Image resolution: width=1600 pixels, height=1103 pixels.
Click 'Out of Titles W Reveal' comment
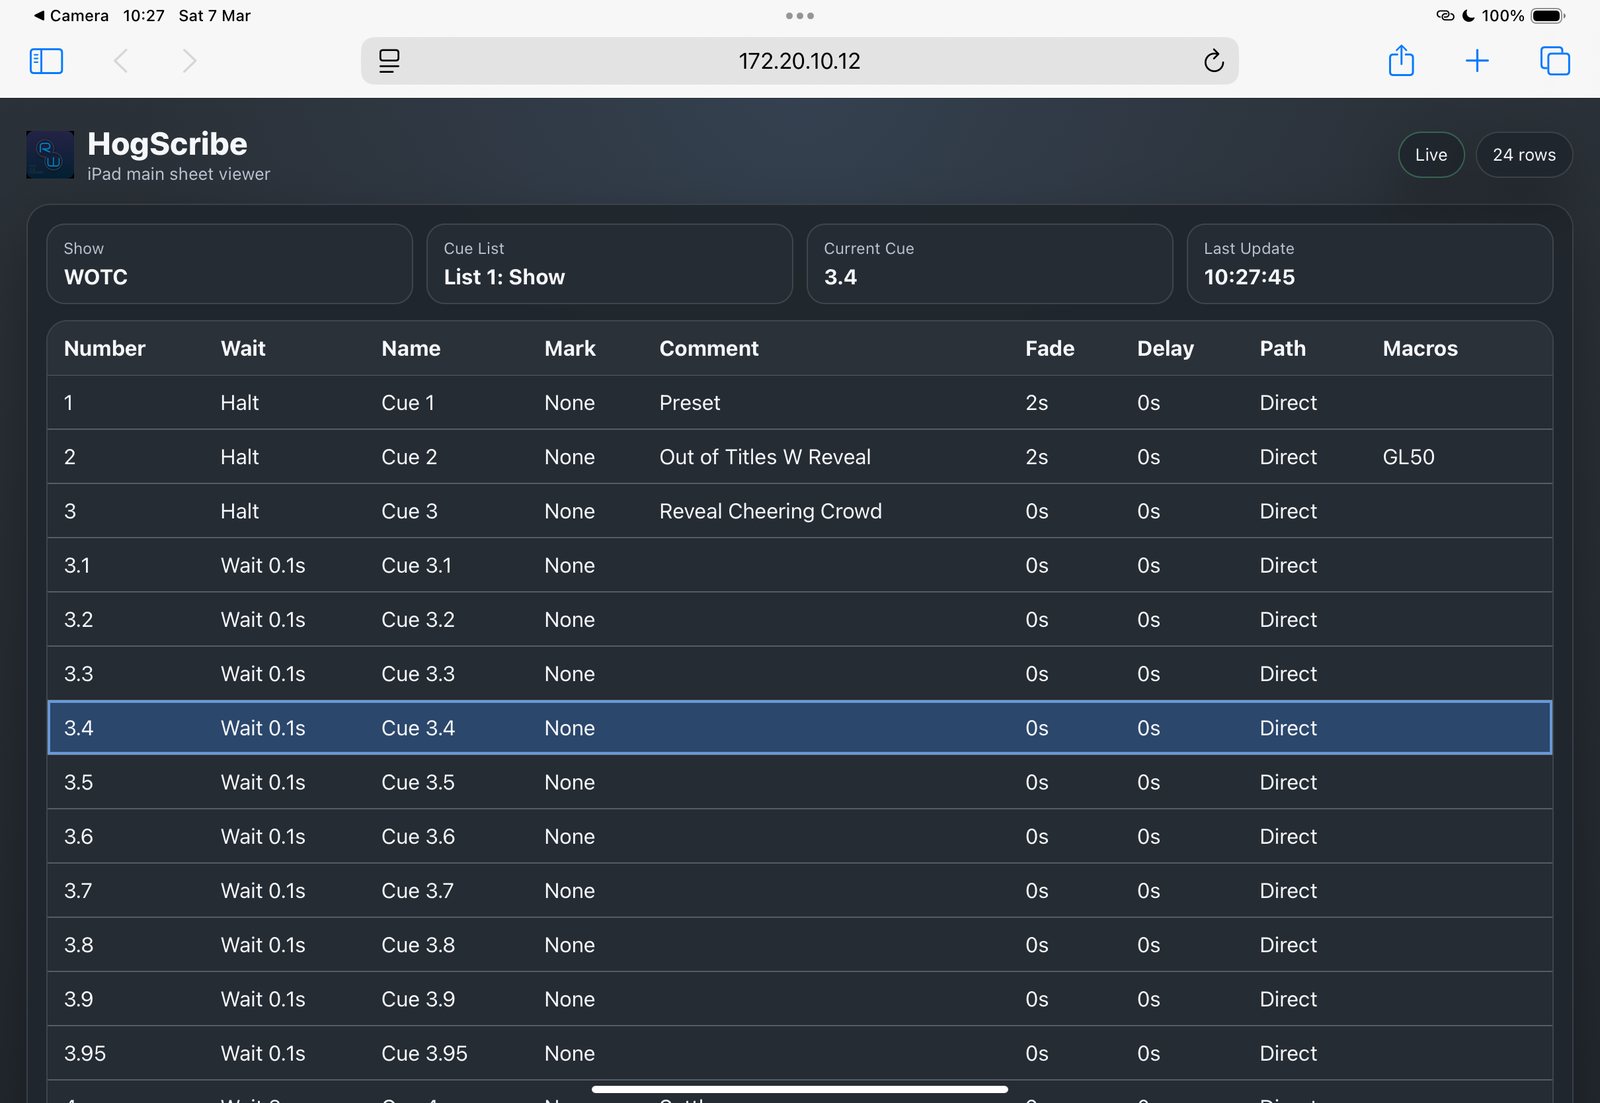pyautogui.click(x=765, y=457)
